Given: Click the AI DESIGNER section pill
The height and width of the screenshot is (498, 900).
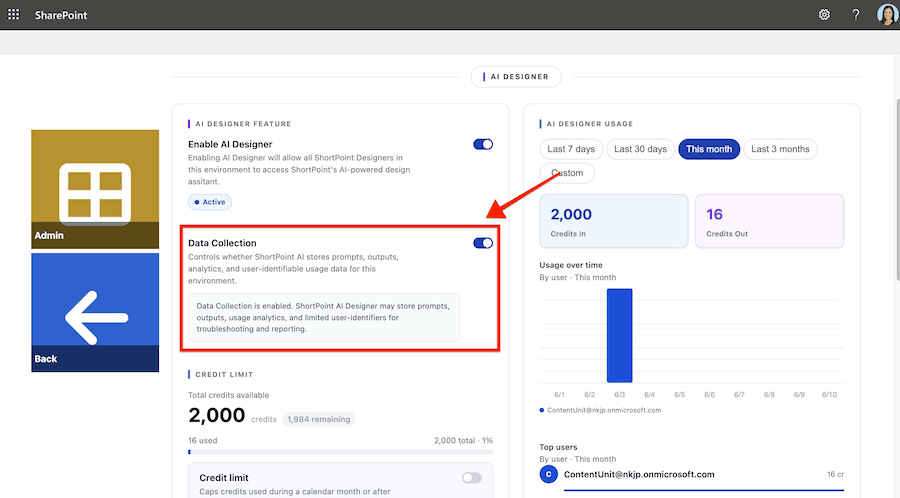Looking at the screenshot, I should [516, 76].
